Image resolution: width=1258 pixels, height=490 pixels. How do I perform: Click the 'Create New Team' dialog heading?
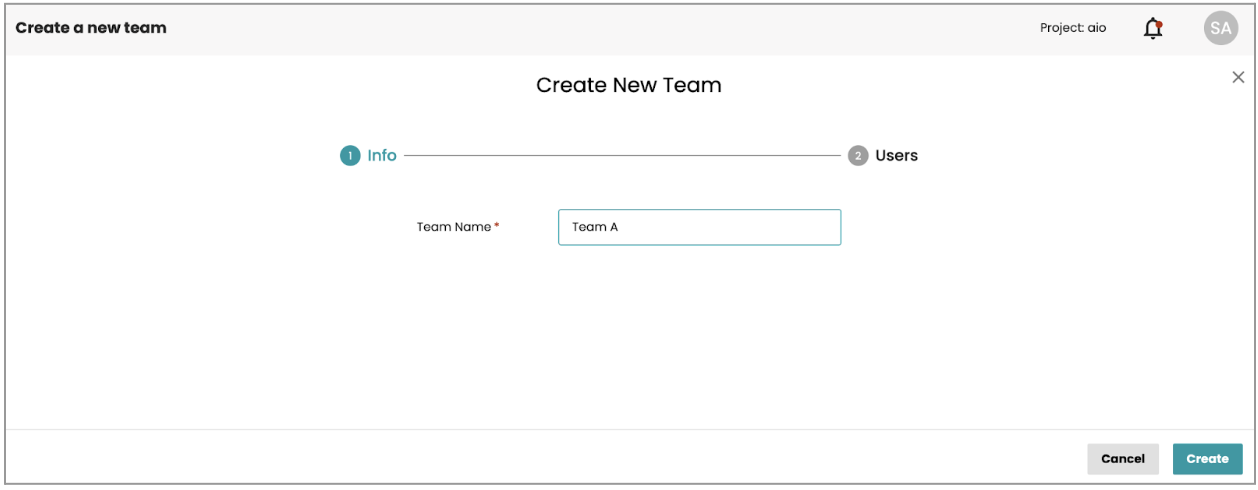[628, 85]
